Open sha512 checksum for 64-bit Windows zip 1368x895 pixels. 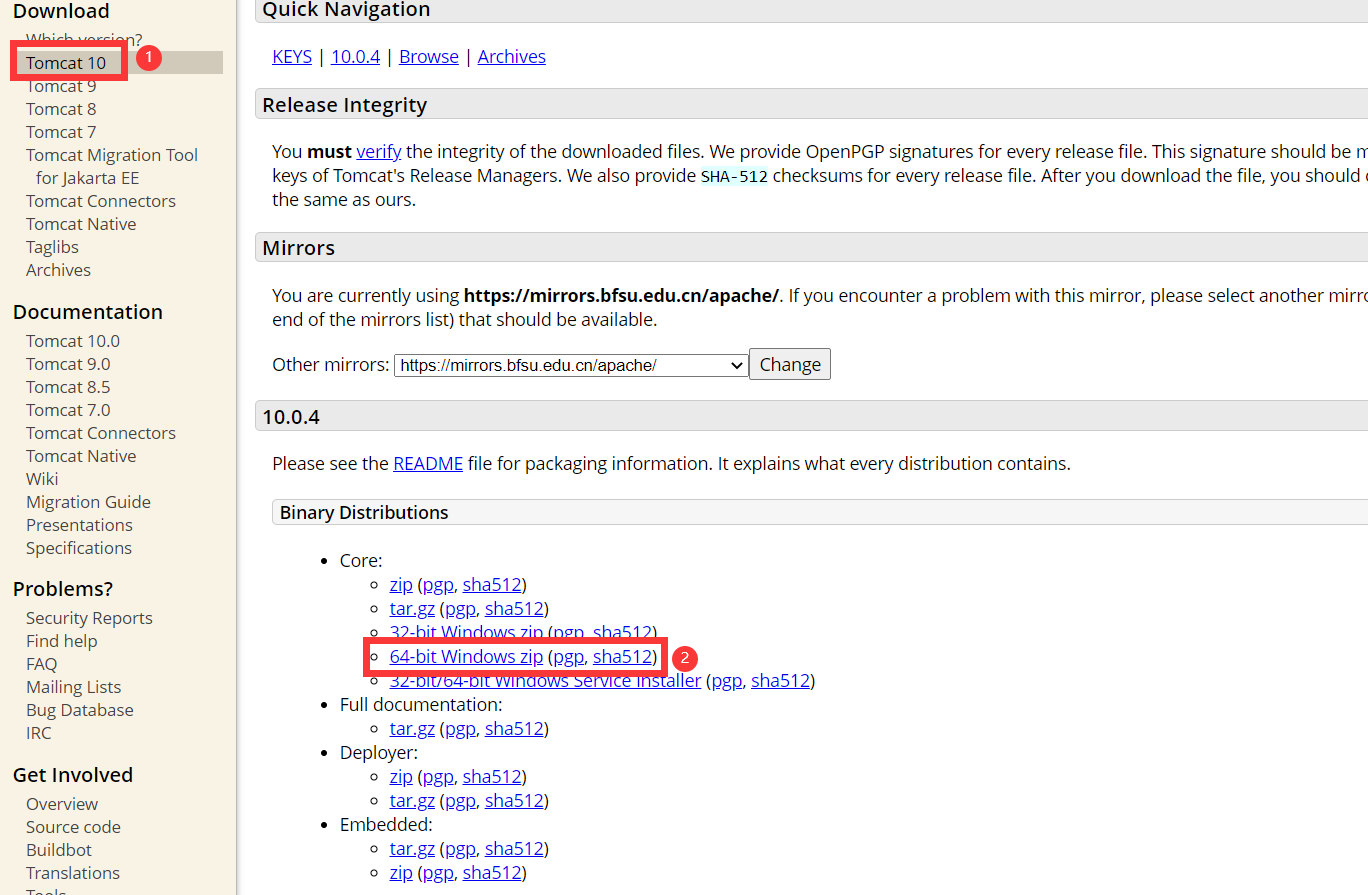[622, 657]
